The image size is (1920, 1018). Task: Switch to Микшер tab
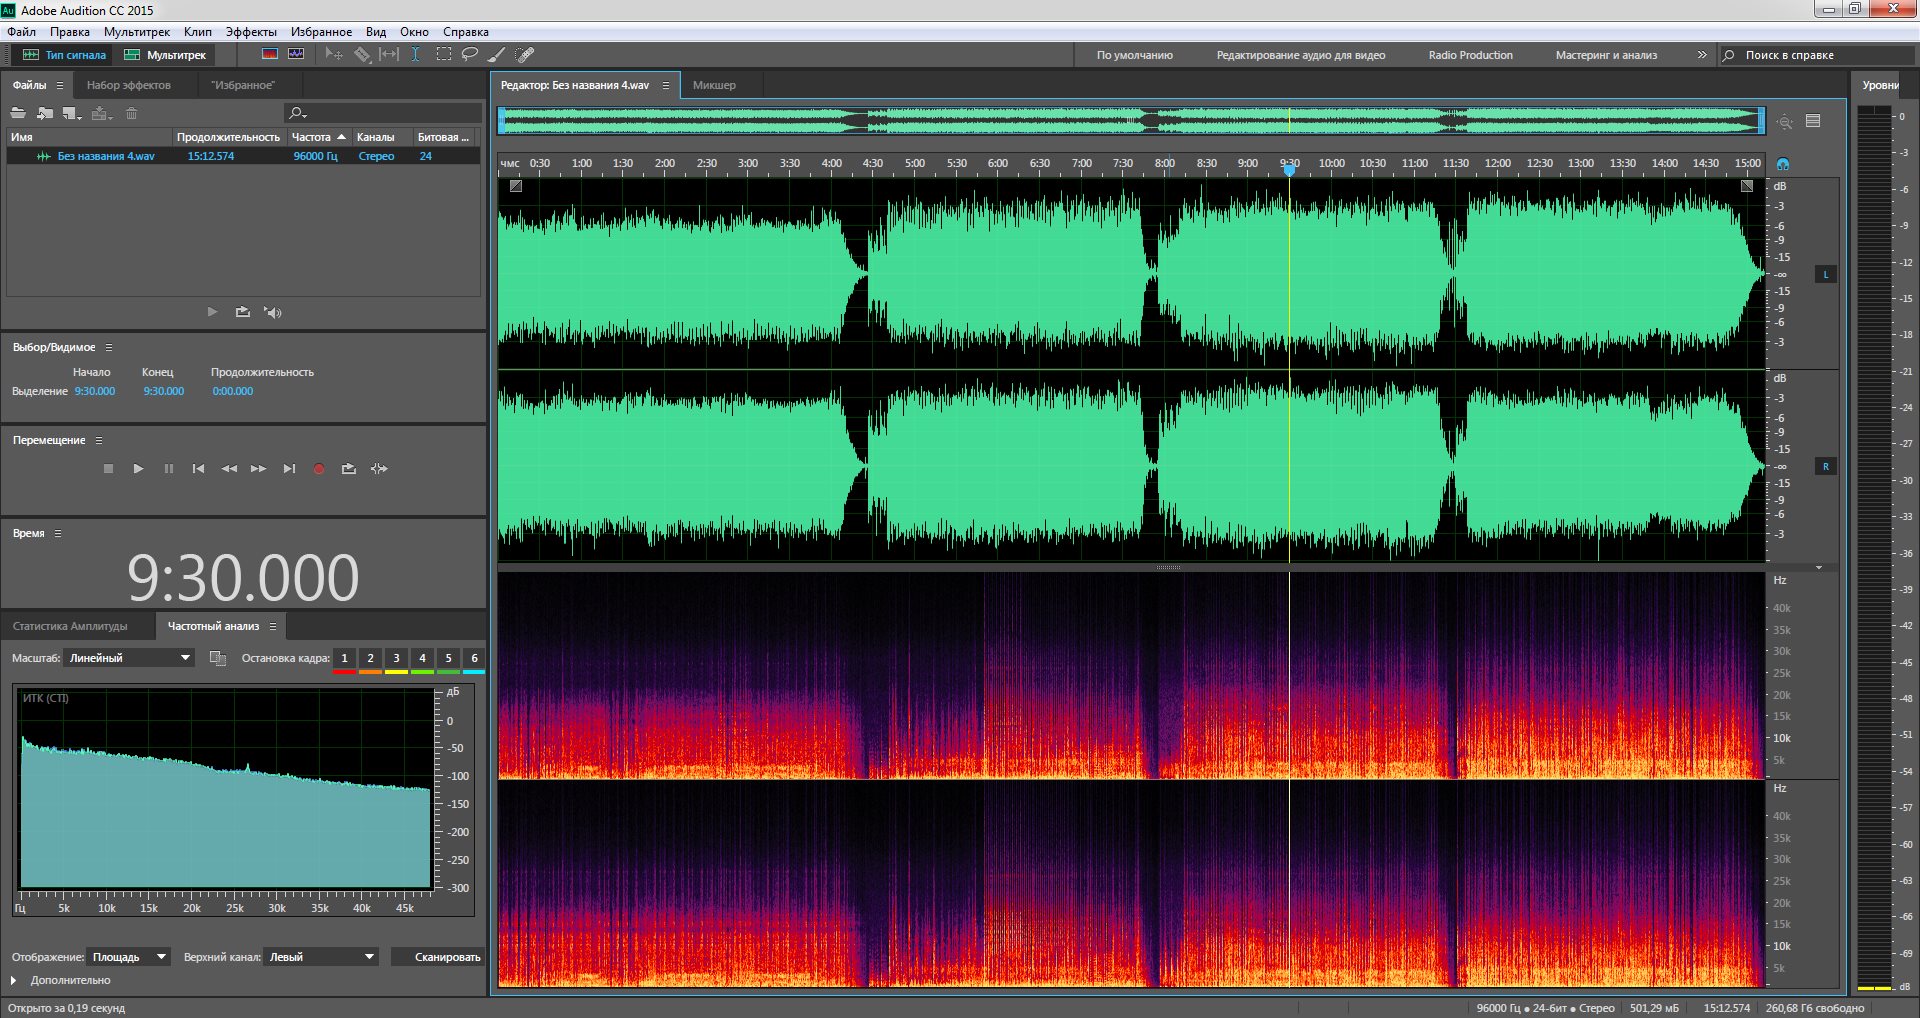[714, 85]
